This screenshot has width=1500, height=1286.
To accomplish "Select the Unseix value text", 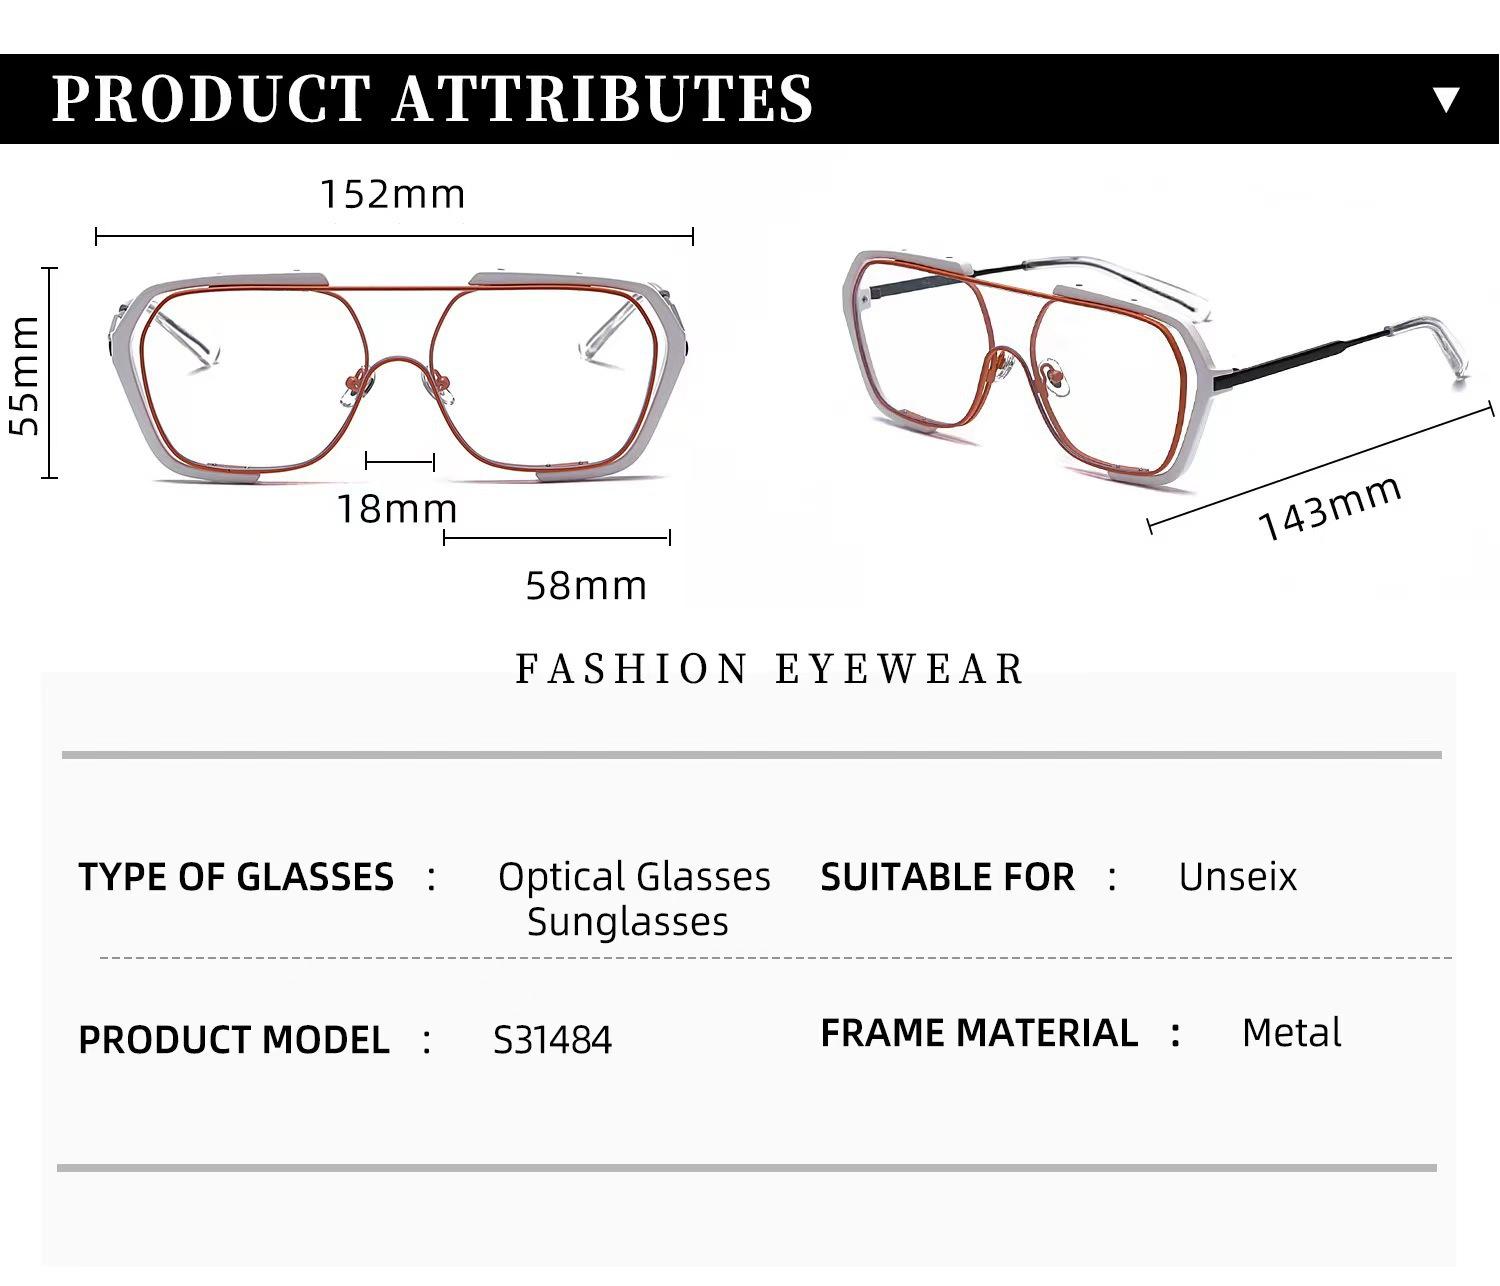I will 1237,877.
